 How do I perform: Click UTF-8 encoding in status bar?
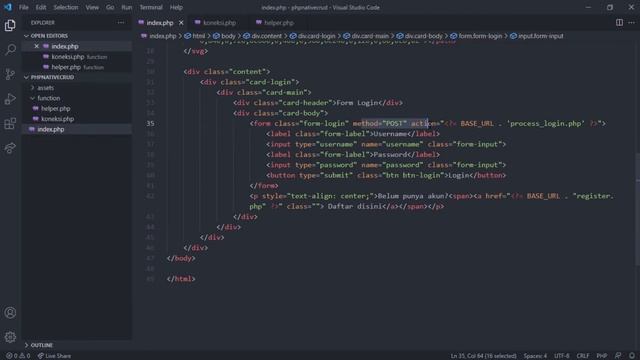pos(562,356)
